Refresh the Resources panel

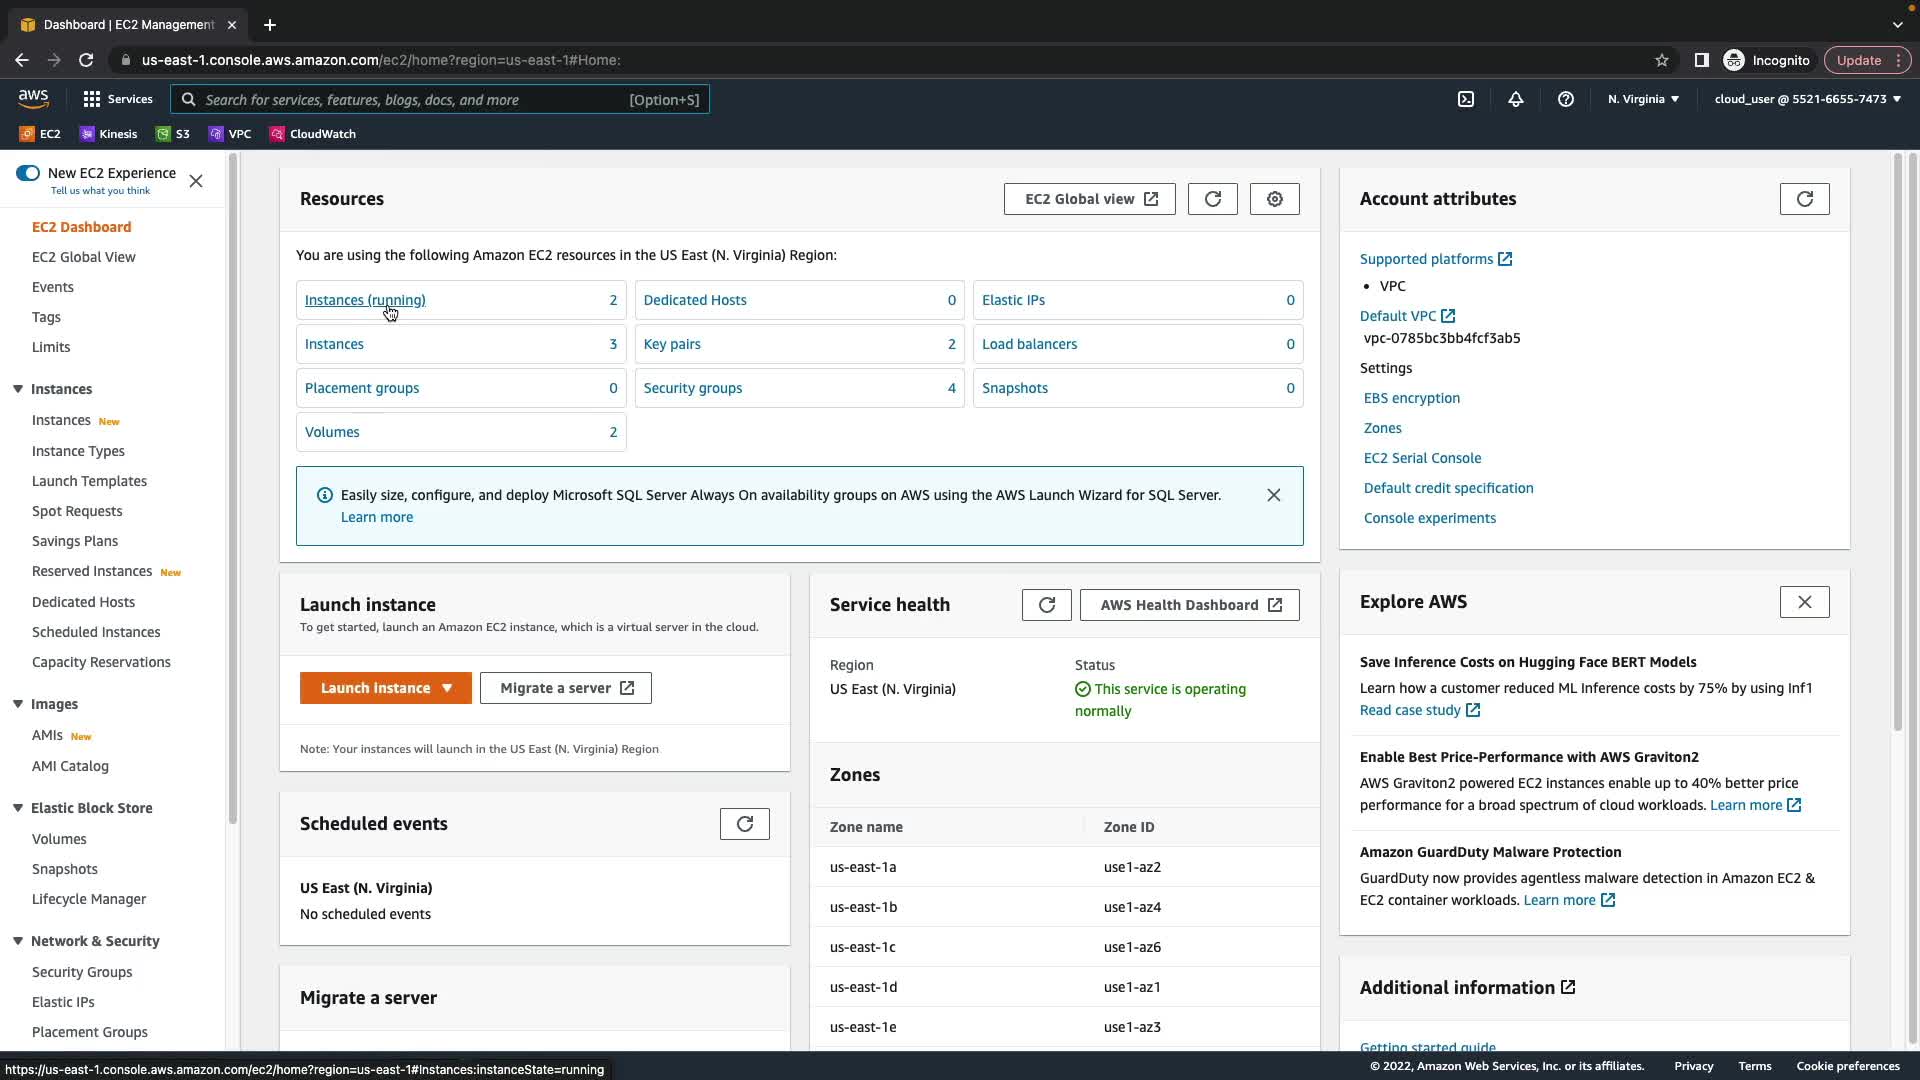1212,199
